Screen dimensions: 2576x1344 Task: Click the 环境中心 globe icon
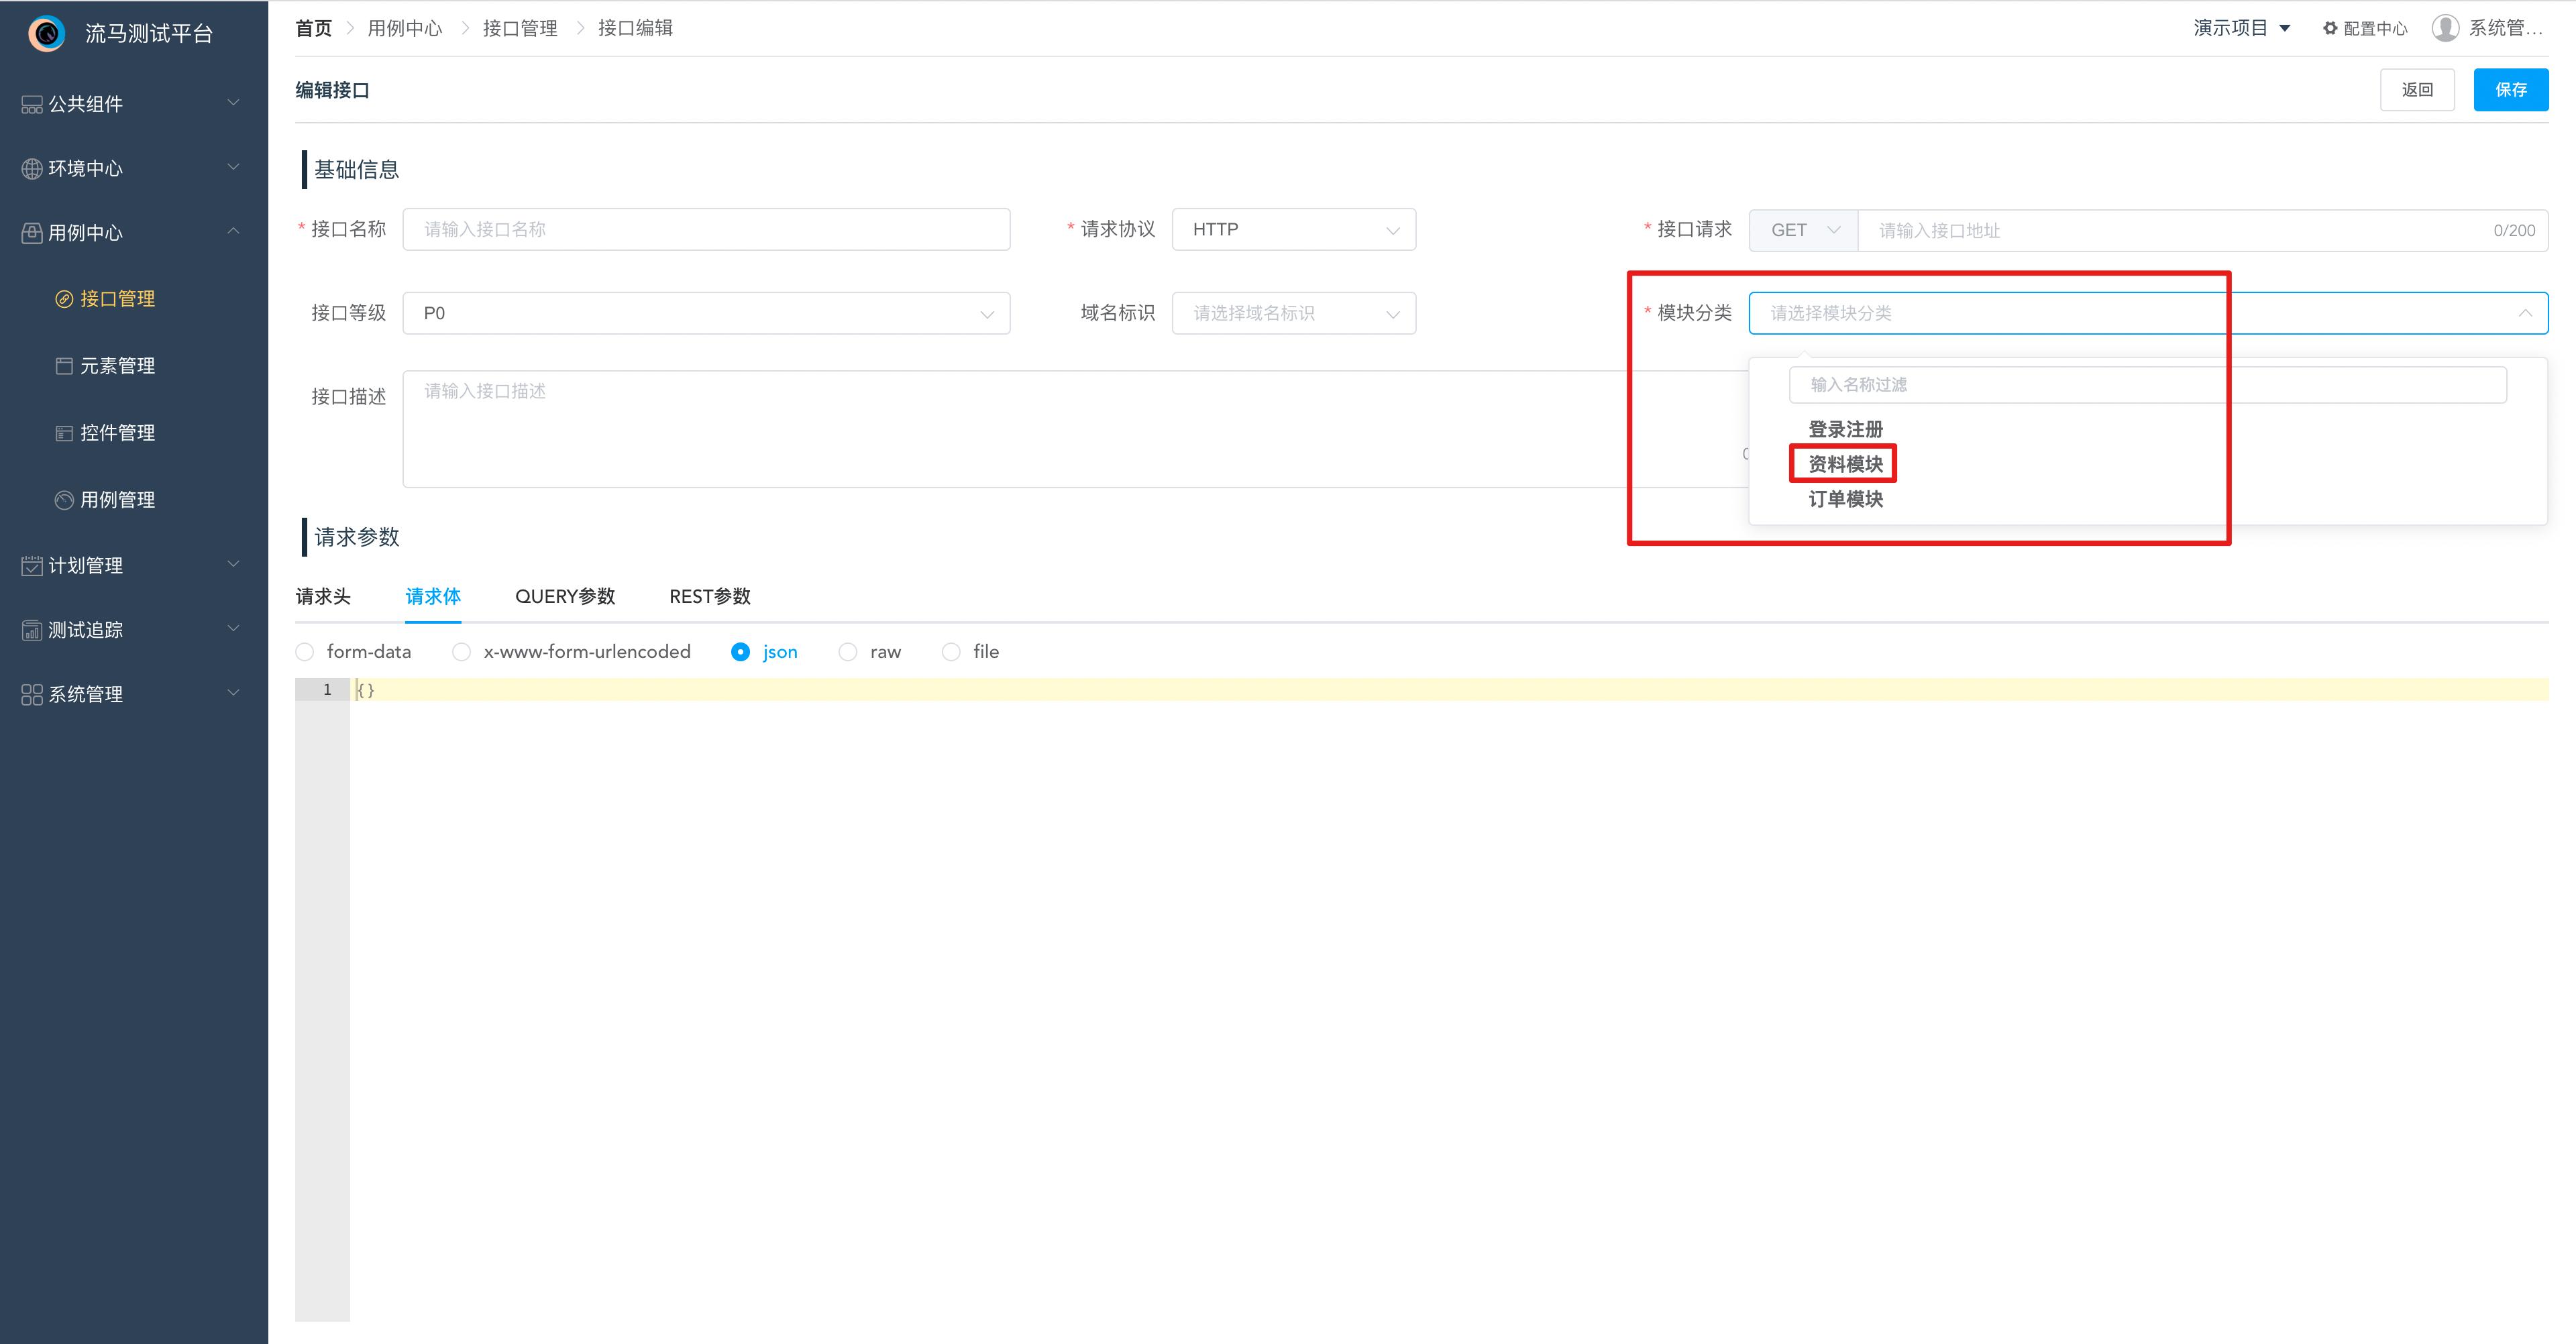(x=32, y=168)
